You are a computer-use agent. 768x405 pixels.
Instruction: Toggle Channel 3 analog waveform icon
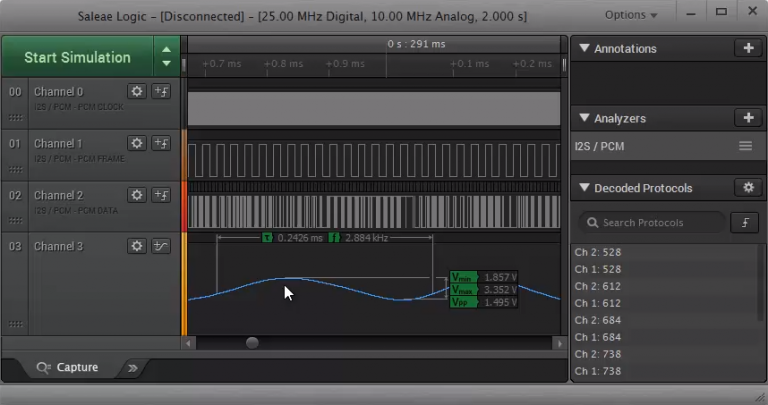point(161,246)
